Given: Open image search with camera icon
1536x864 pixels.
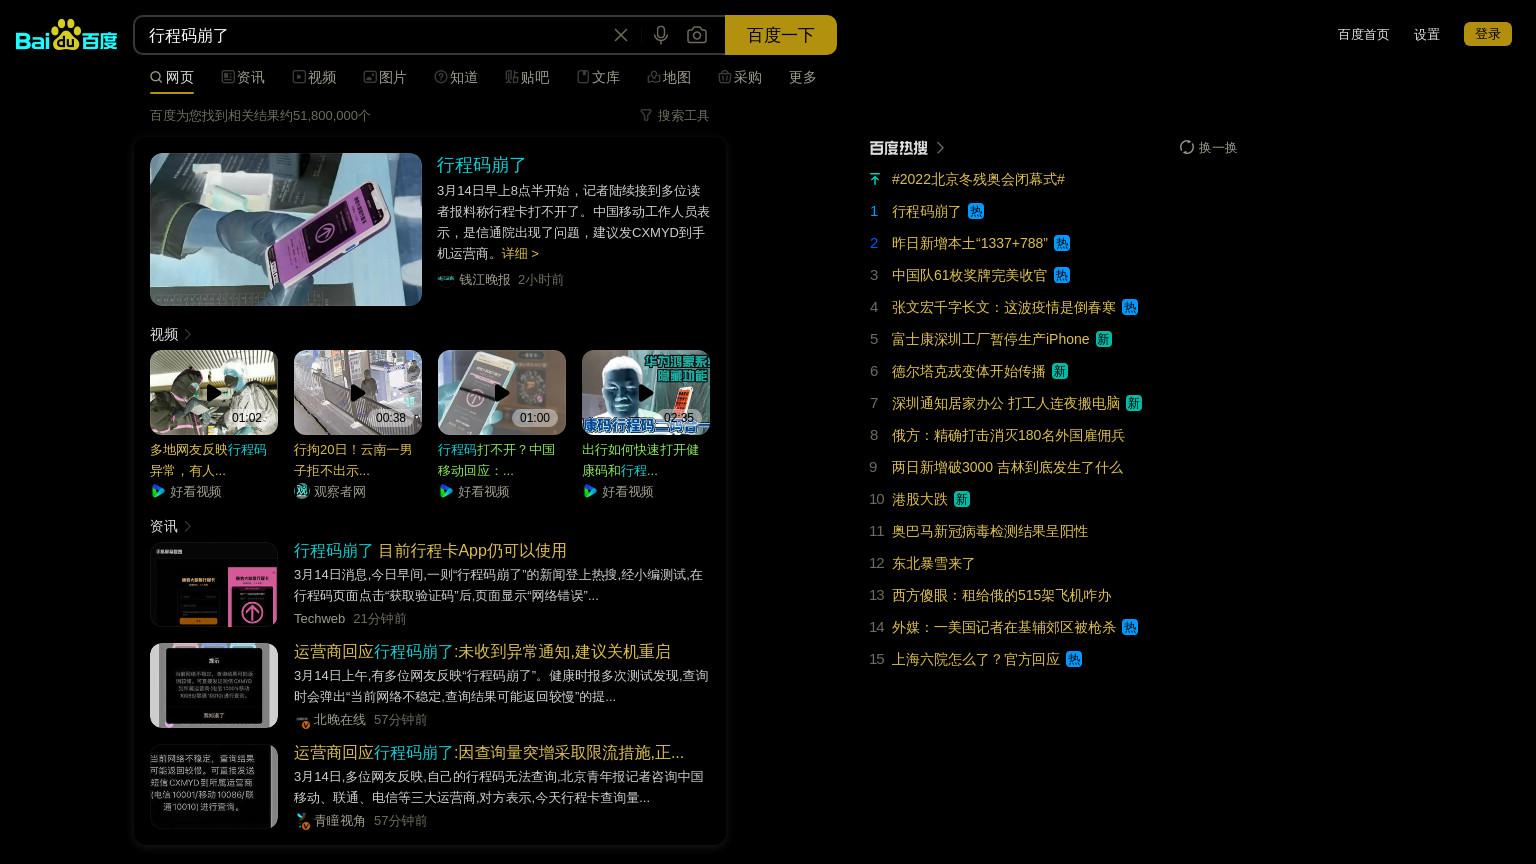Looking at the screenshot, I should [697, 35].
